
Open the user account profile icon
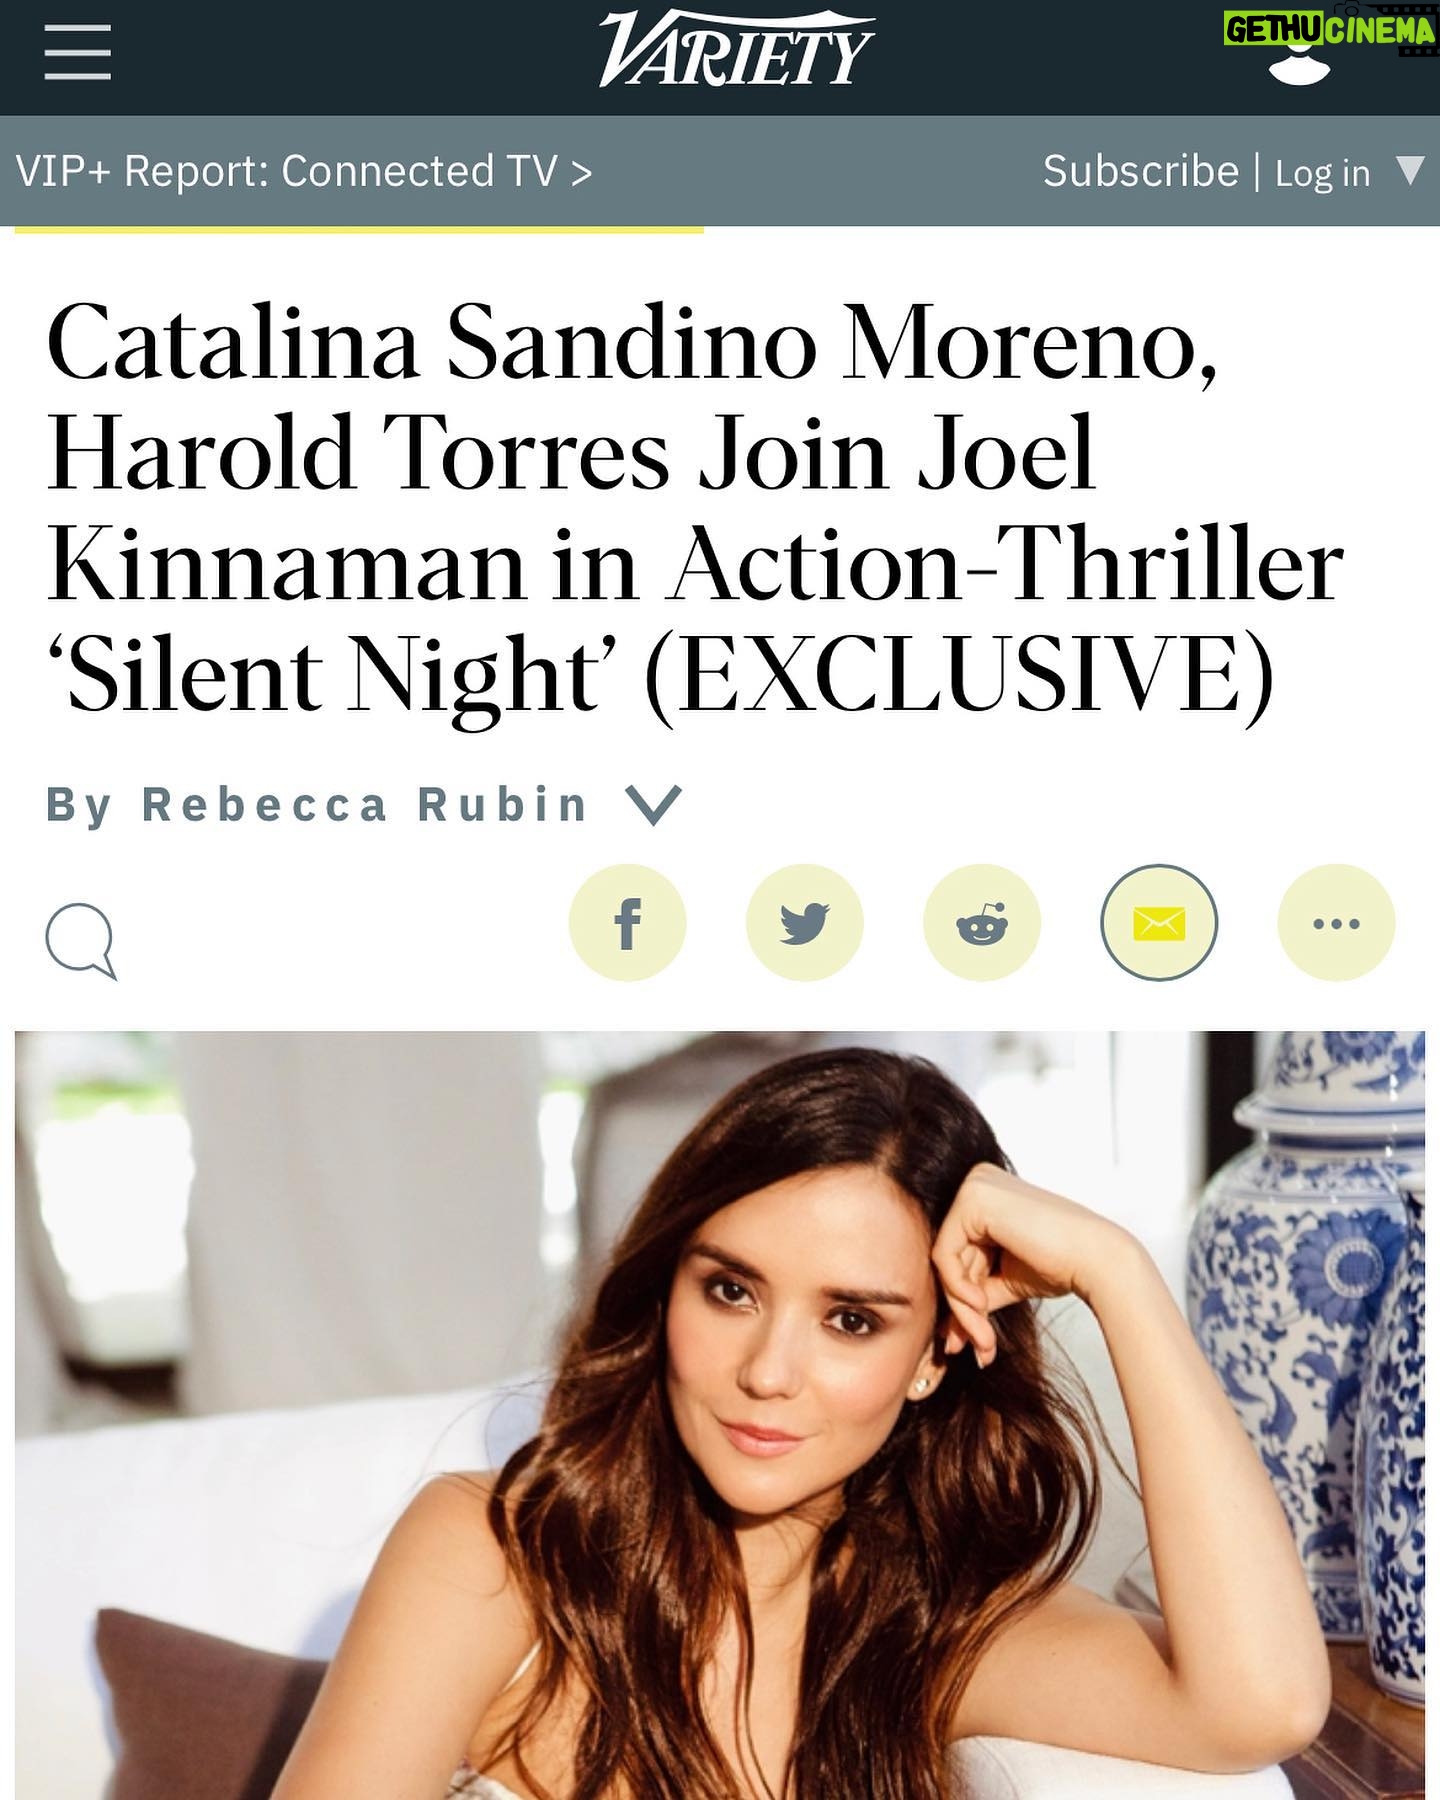(x=1299, y=63)
